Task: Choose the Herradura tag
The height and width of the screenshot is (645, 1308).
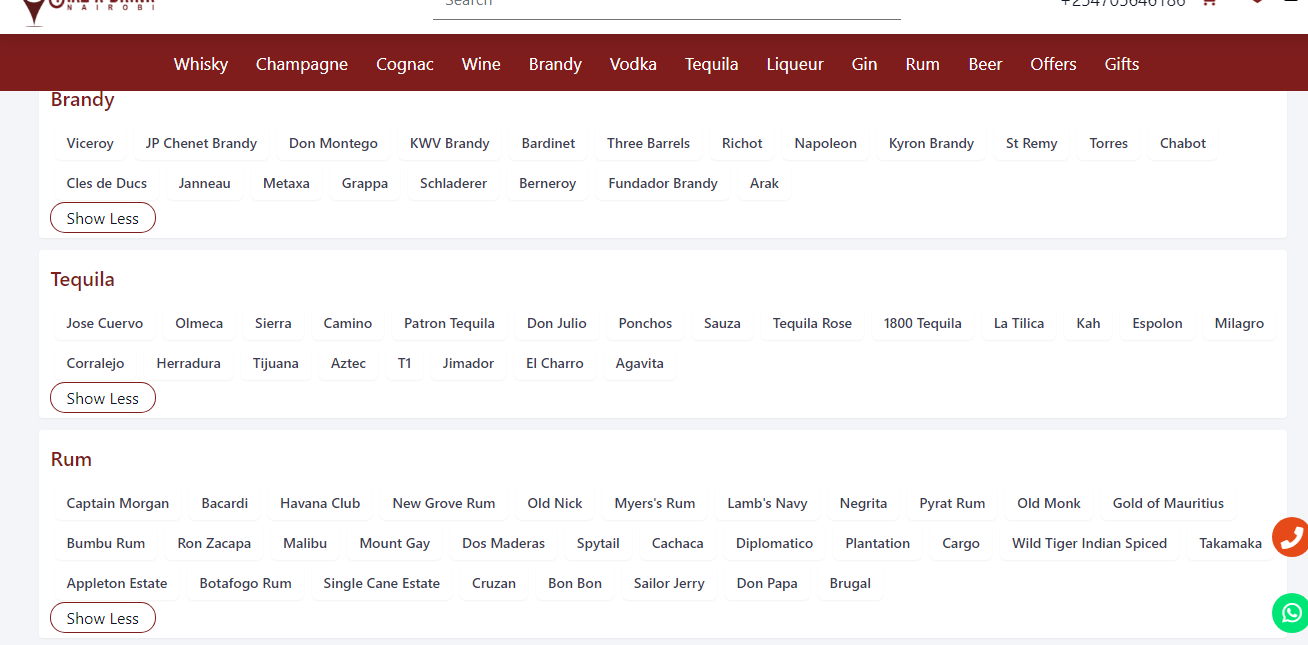Action: [188, 363]
